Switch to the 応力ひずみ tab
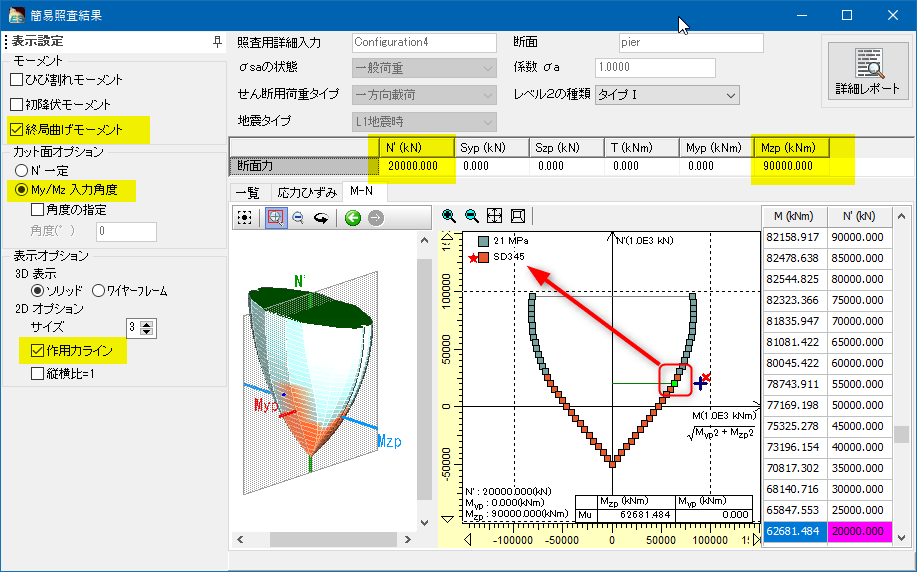917x572 pixels. (x=307, y=192)
